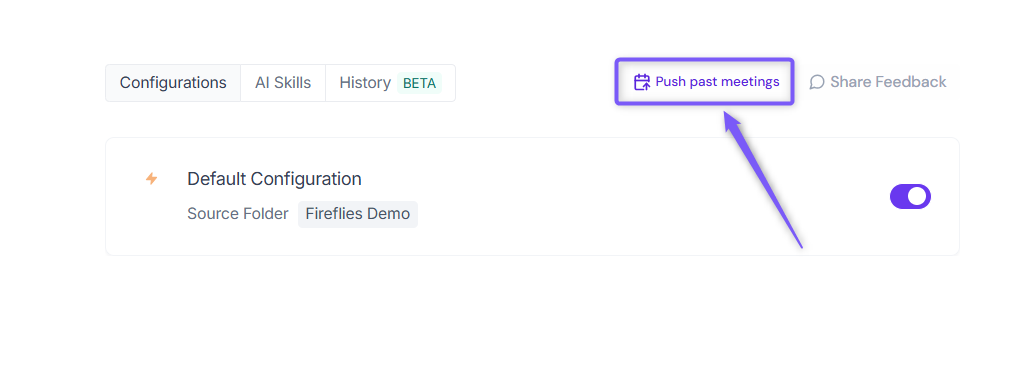This screenshot has height=383, width=1028.
Task: Open the Default Configuration title
Action: pyautogui.click(x=274, y=178)
